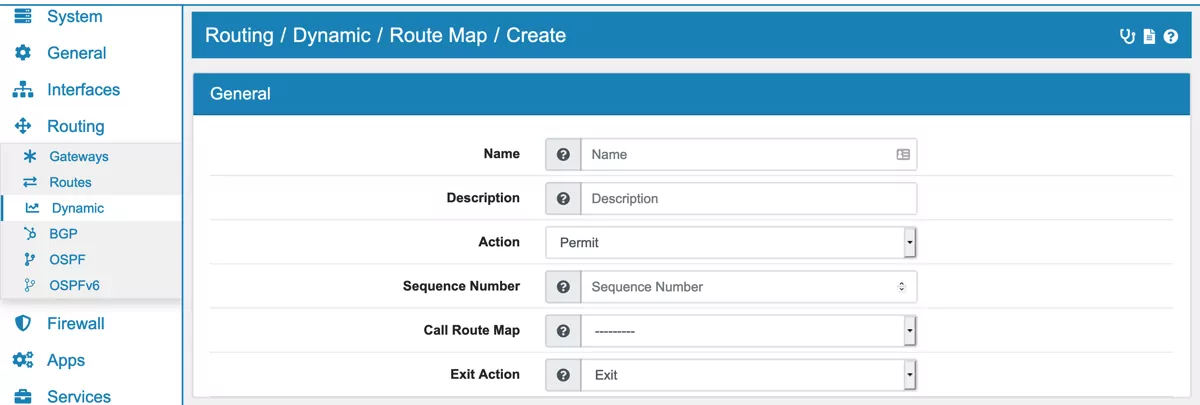This screenshot has height=405, width=1200.
Task: Click the Firewall shield icon
Action: coord(22,324)
